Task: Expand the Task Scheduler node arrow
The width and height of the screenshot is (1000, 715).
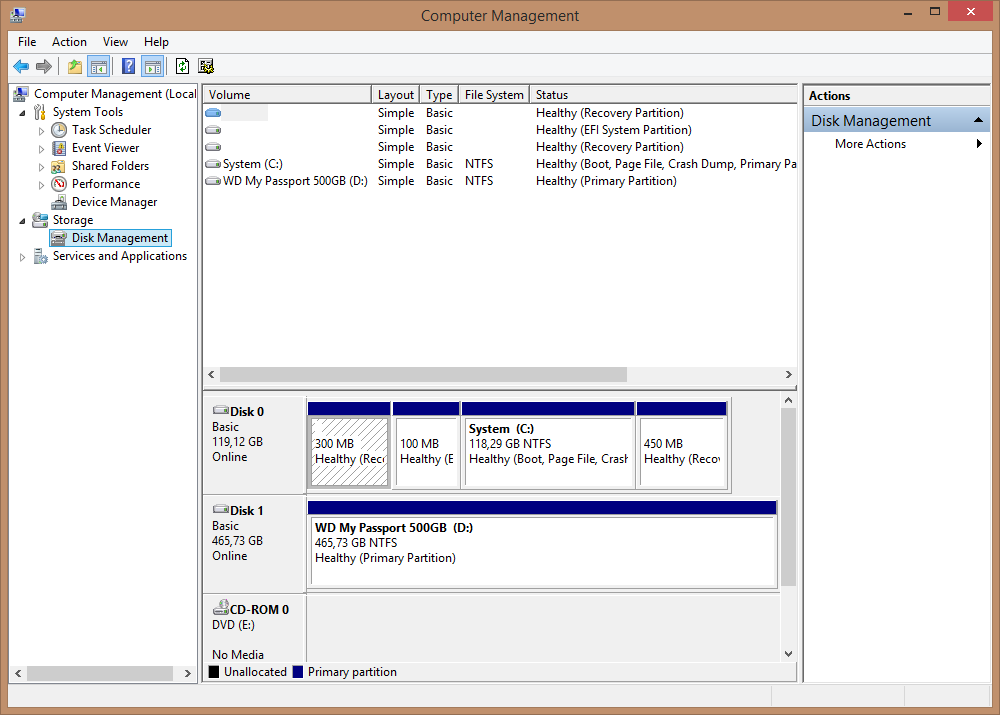Action: point(41,131)
